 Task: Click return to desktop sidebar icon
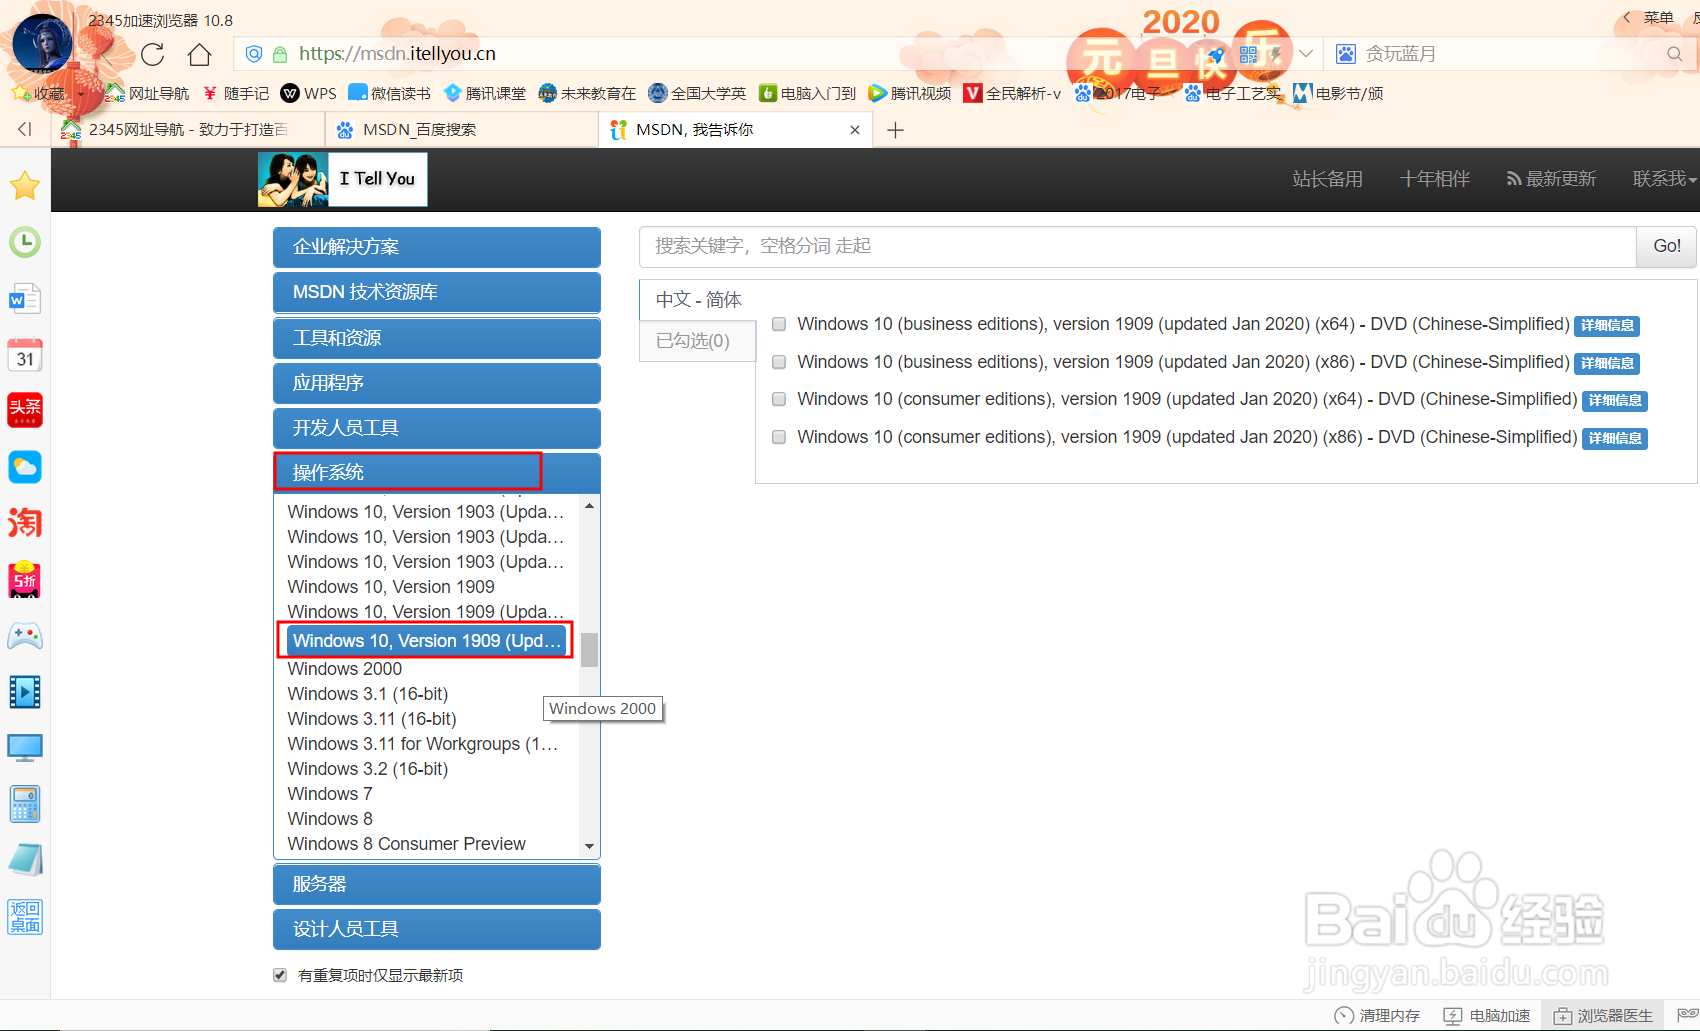pos(25,917)
